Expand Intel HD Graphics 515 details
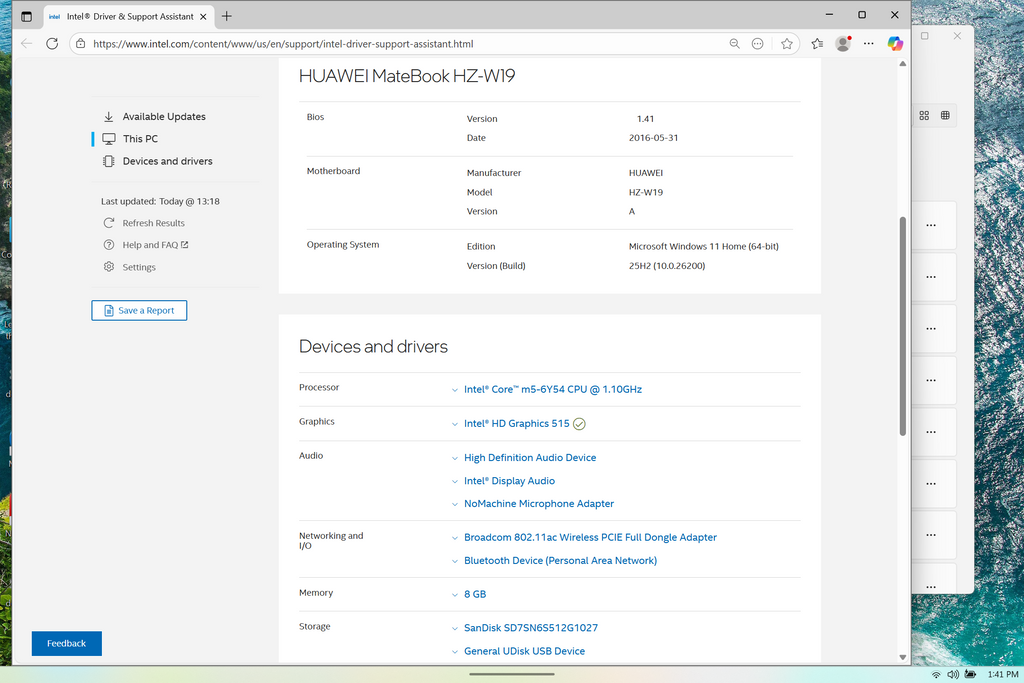Screen dimensions: 1024x683 516,424
